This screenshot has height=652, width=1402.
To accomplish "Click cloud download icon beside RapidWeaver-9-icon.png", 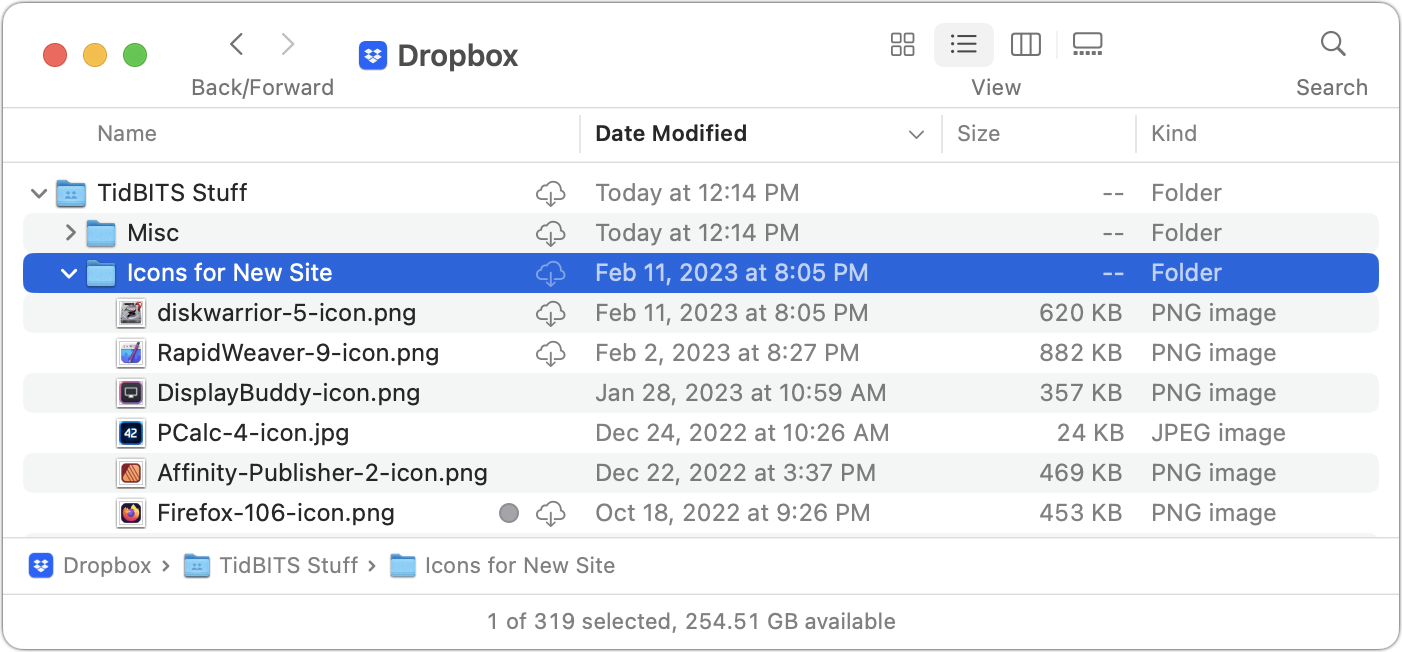I will click(550, 353).
